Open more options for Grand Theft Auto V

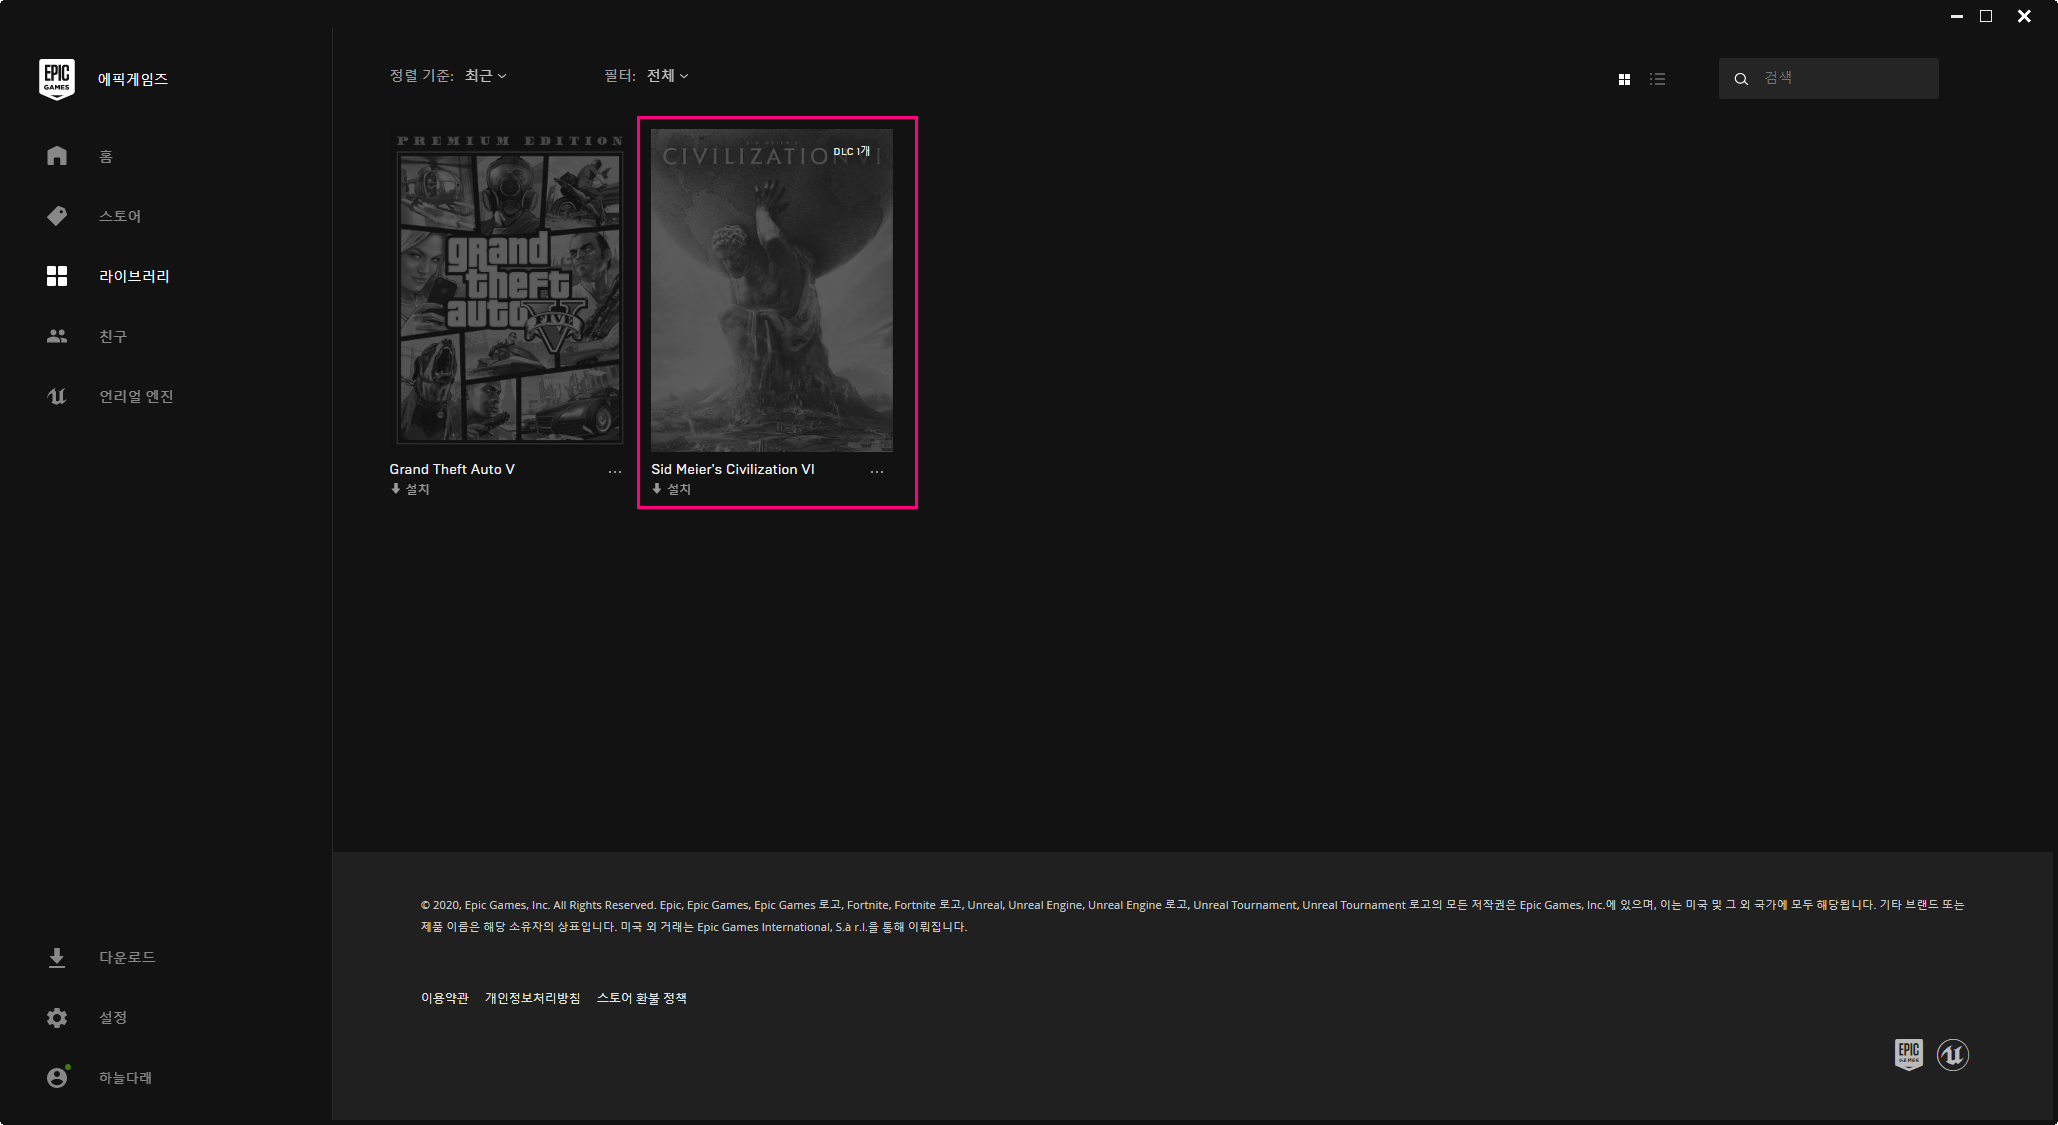tap(614, 471)
